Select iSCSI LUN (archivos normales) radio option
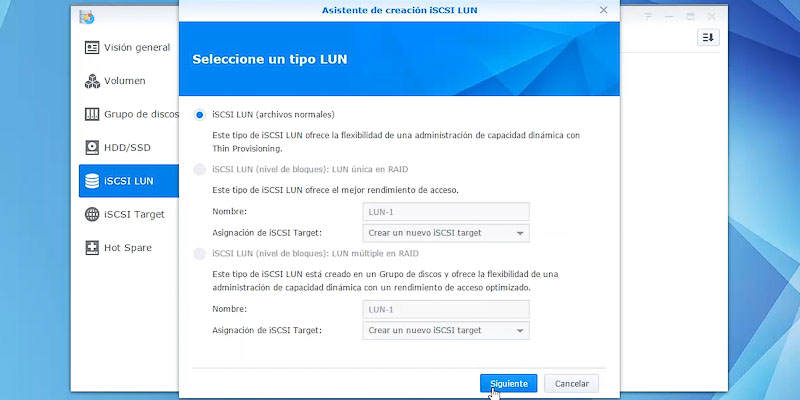The image size is (800, 400). (x=199, y=115)
